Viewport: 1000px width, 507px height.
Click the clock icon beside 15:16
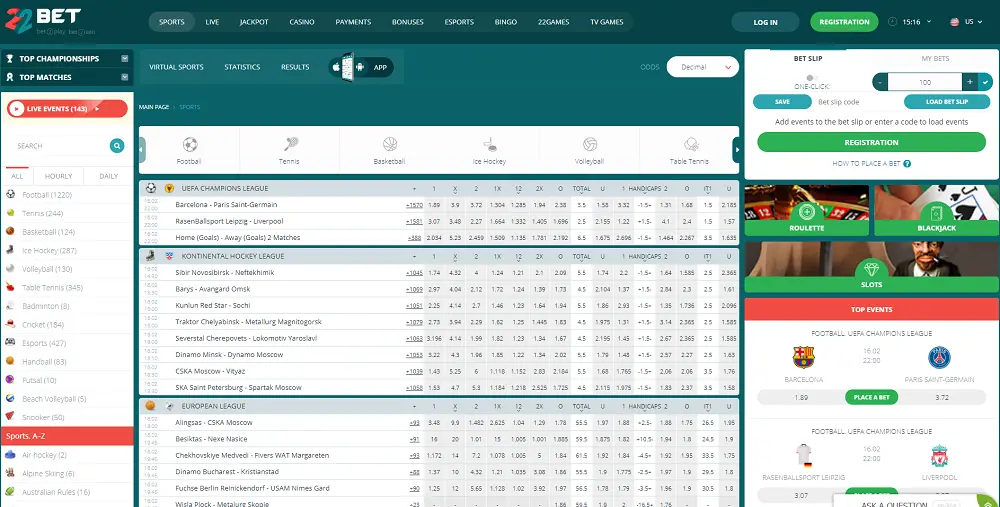pyautogui.click(x=892, y=22)
